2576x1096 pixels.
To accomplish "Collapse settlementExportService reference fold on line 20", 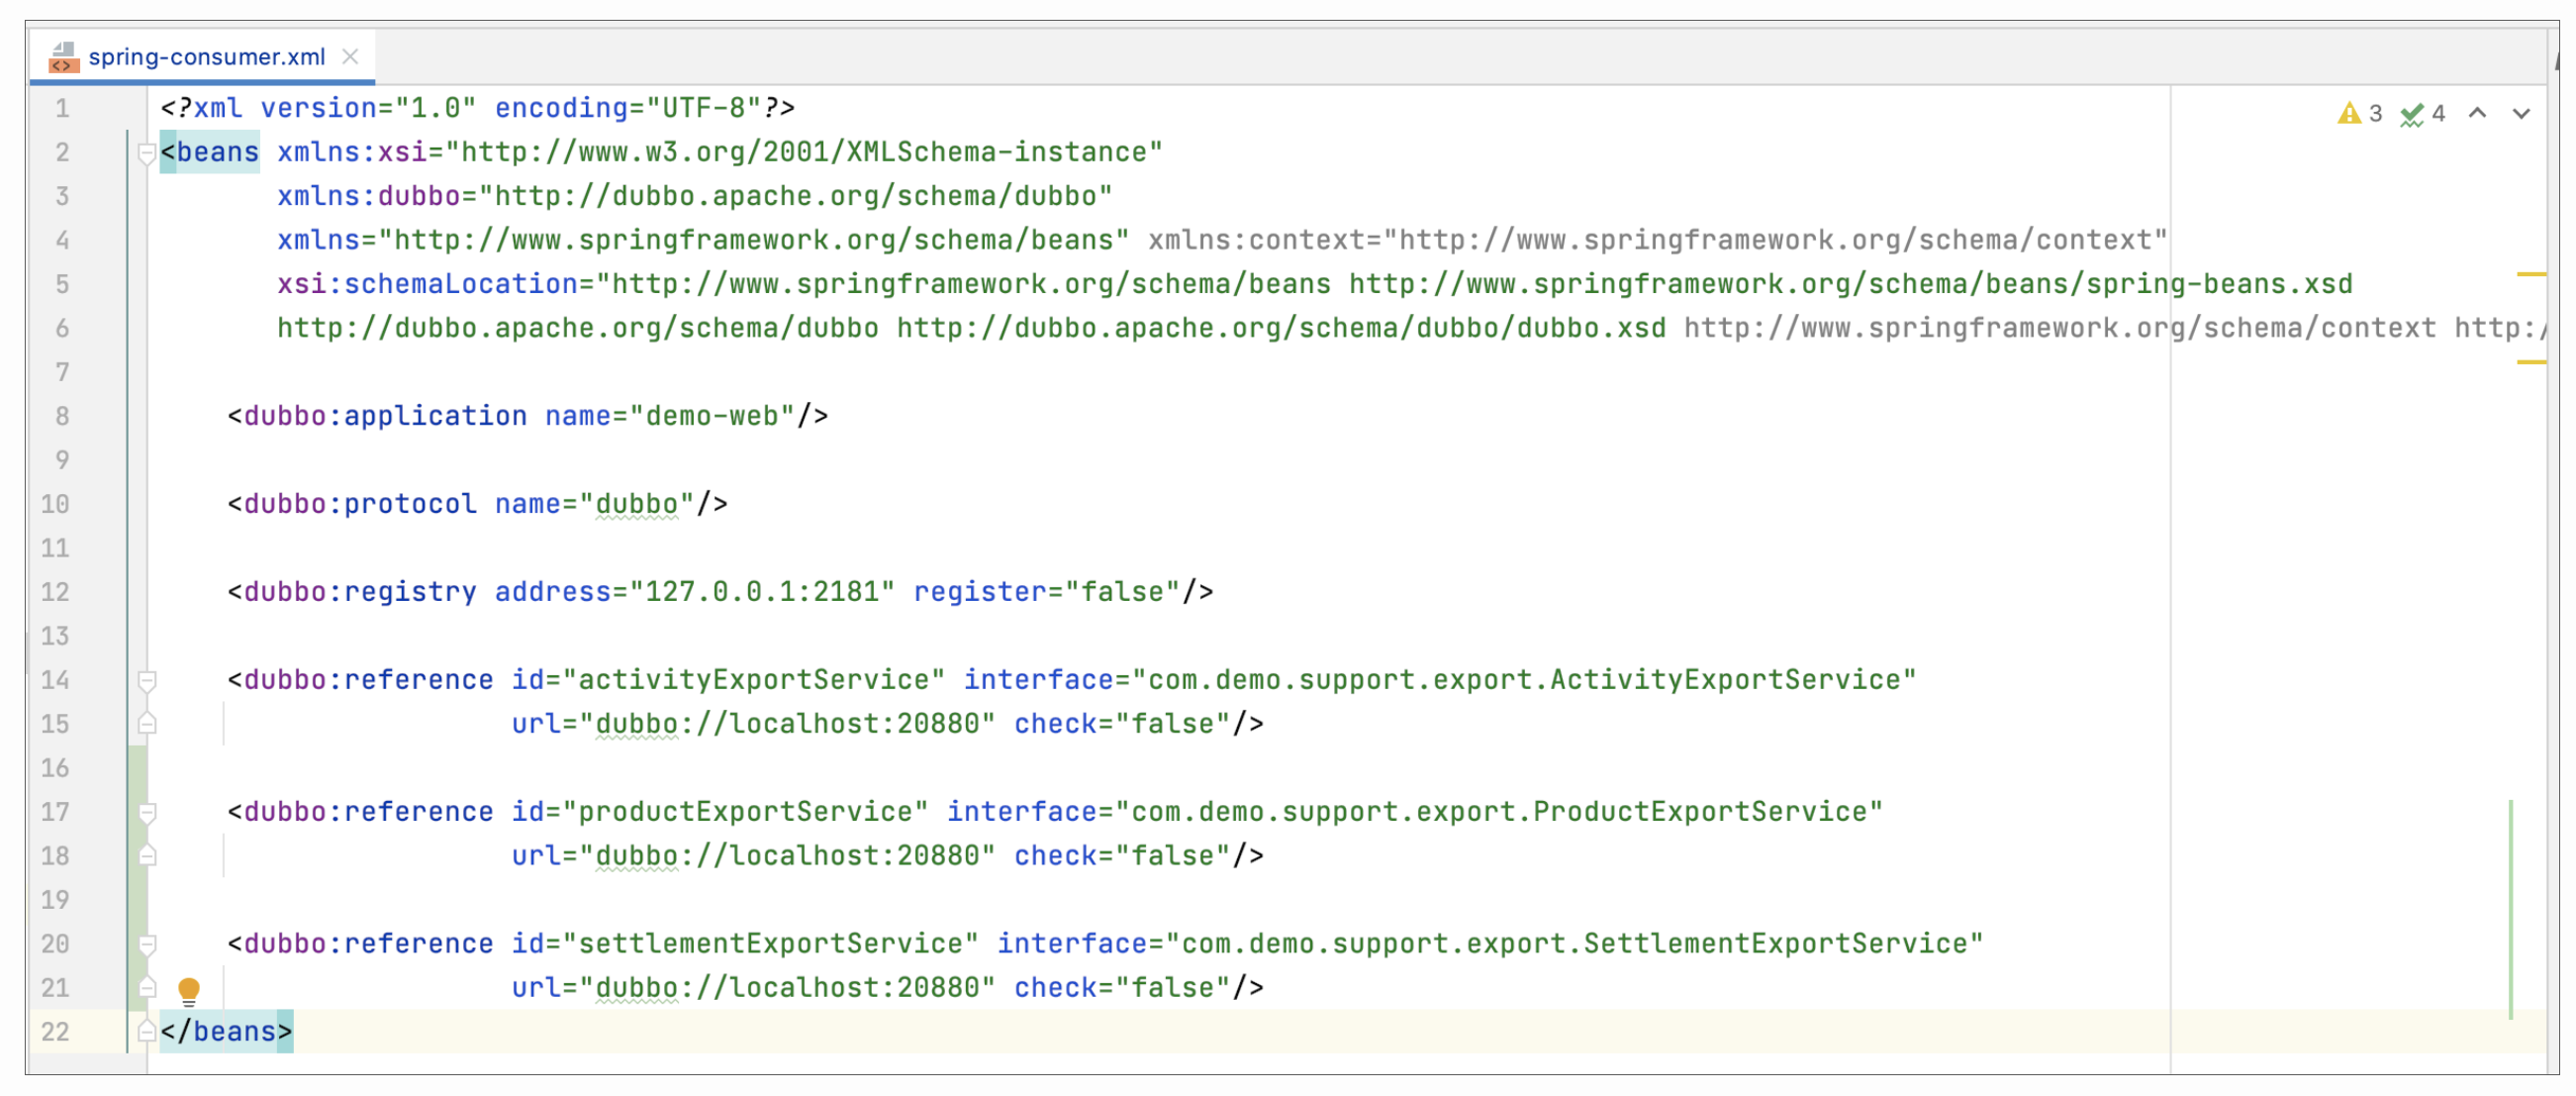I will pos(147,945).
